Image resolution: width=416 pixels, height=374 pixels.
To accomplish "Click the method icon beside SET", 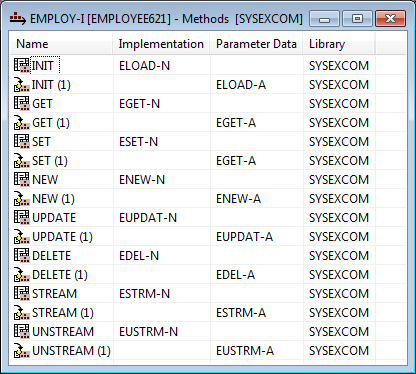I will click(22, 141).
